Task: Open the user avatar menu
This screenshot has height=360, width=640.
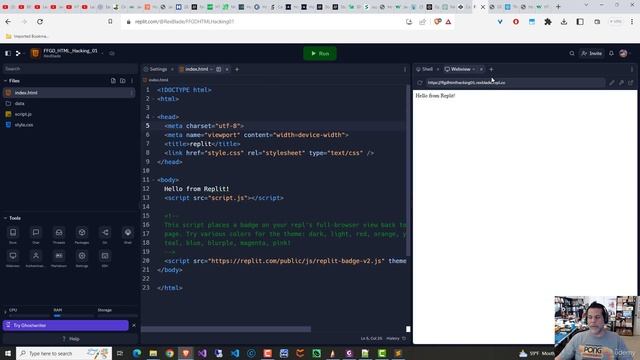Action: [623, 53]
